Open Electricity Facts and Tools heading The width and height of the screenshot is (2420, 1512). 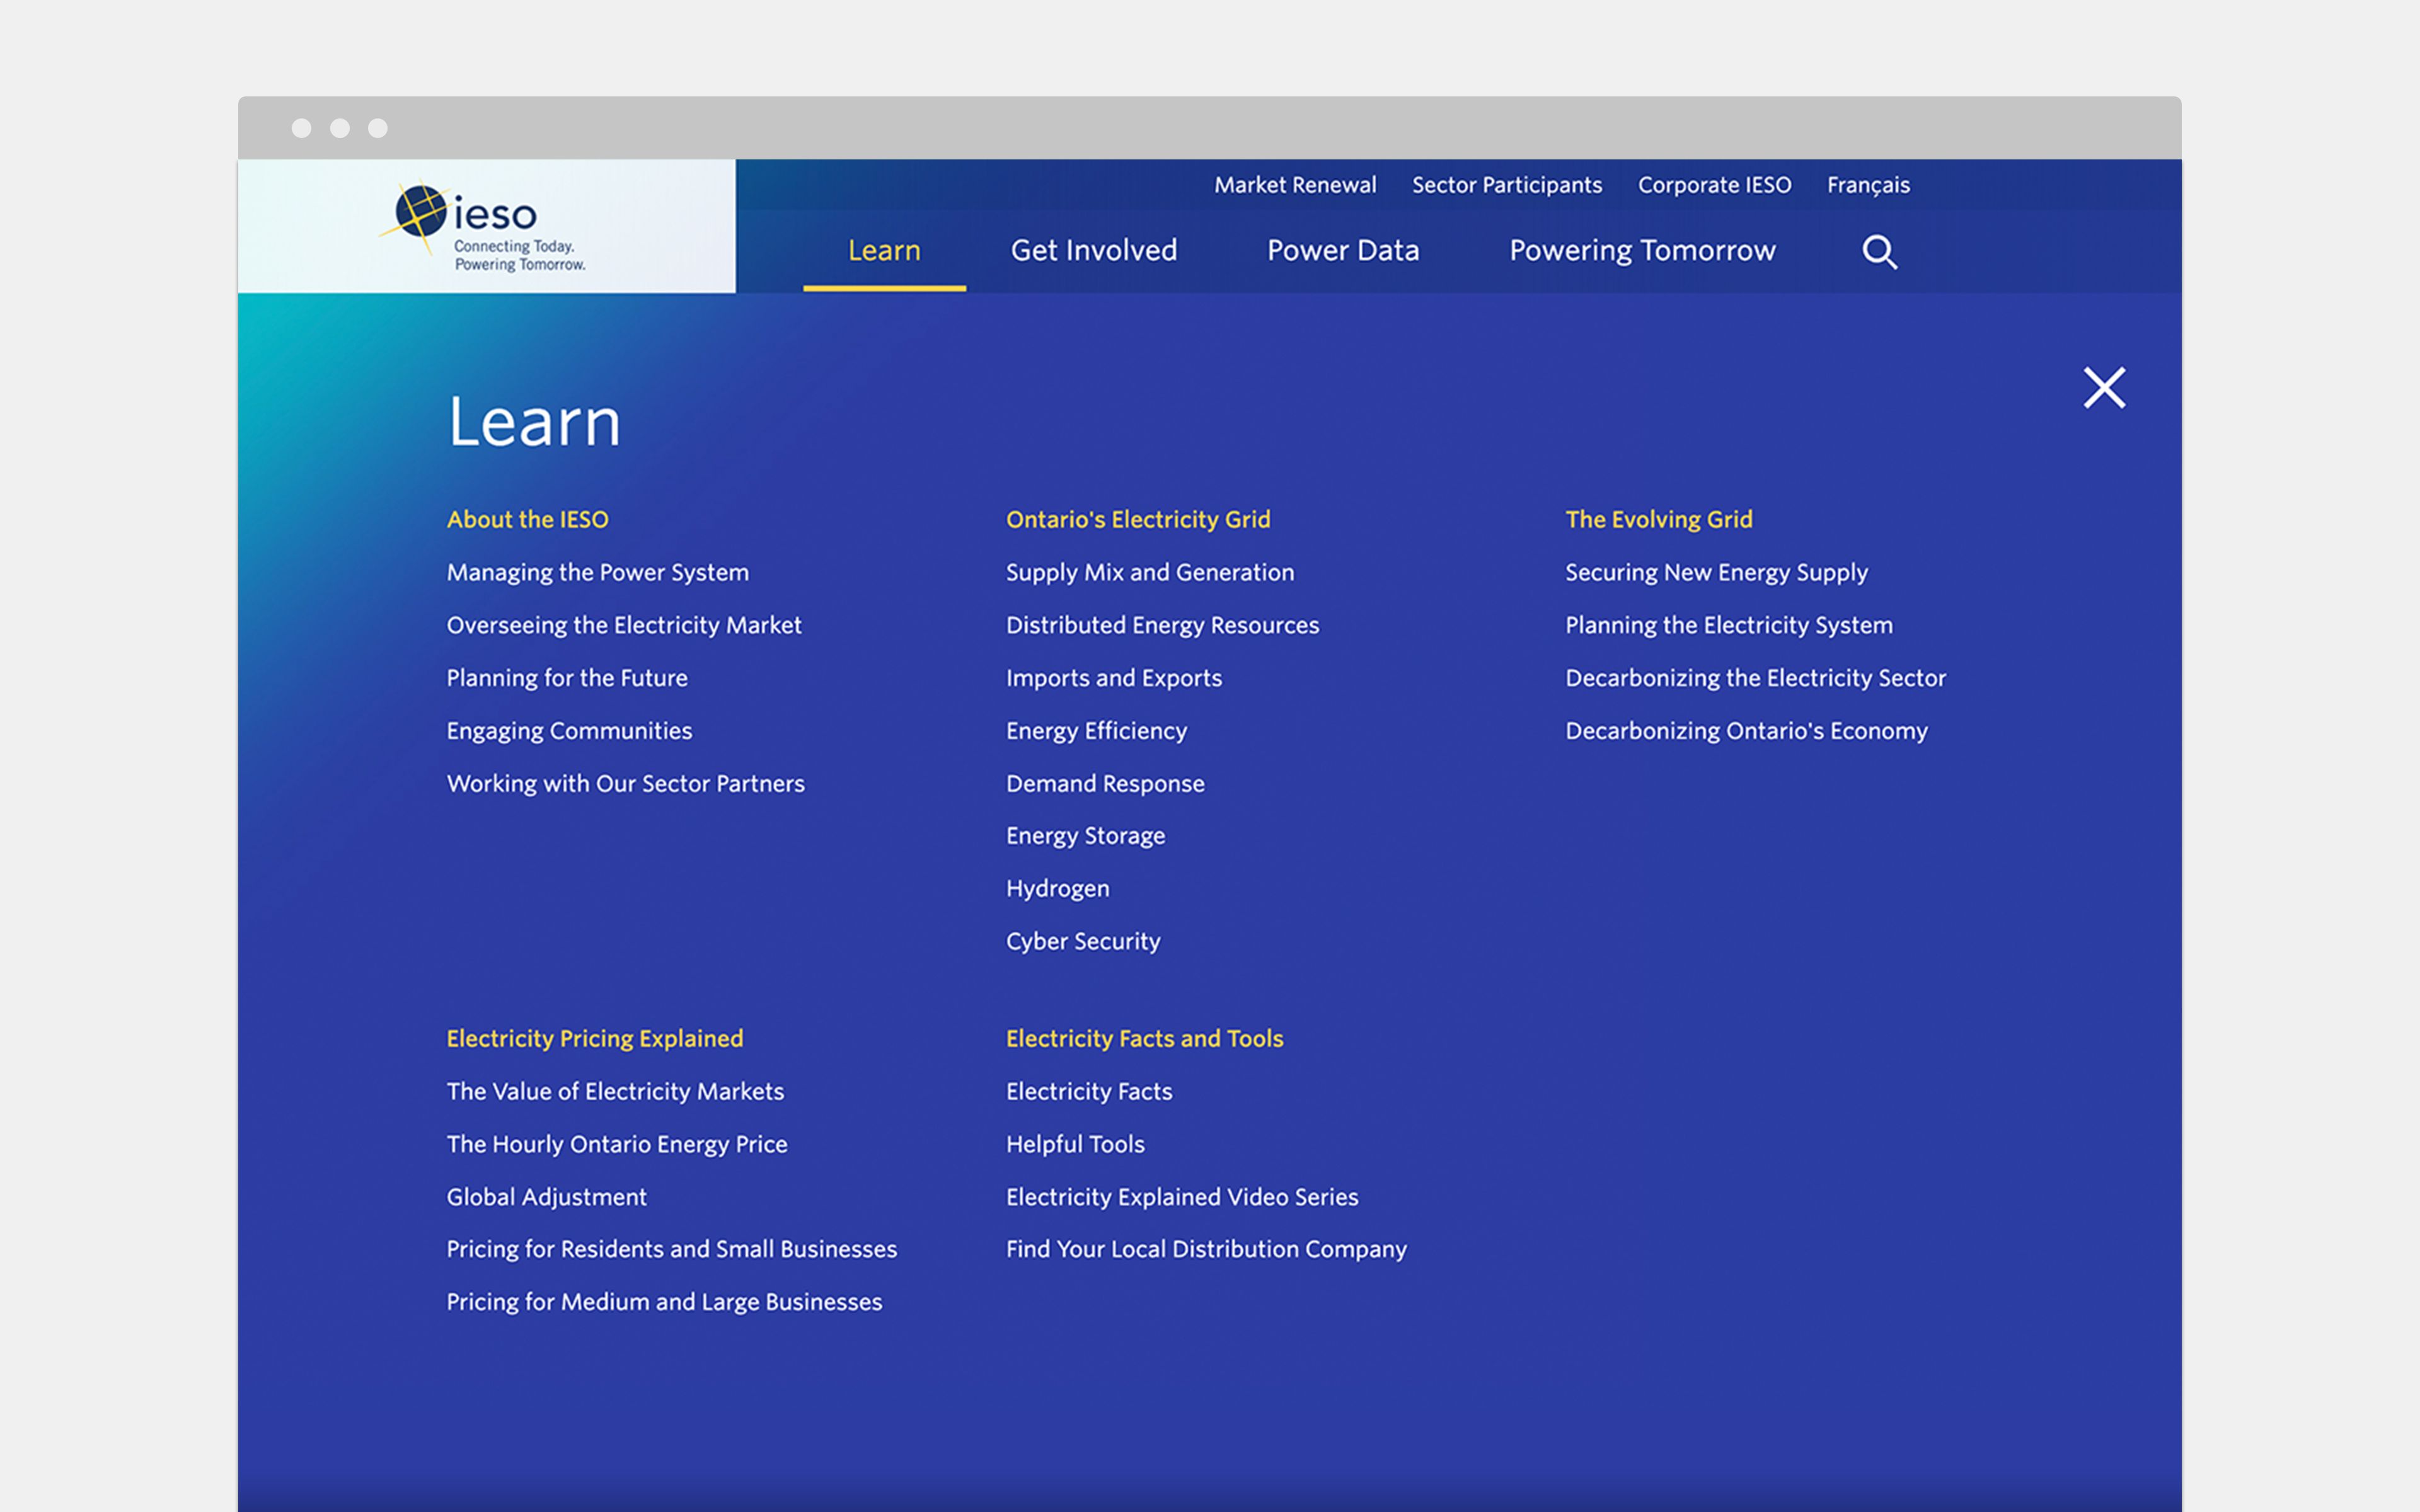[1144, 1039]
